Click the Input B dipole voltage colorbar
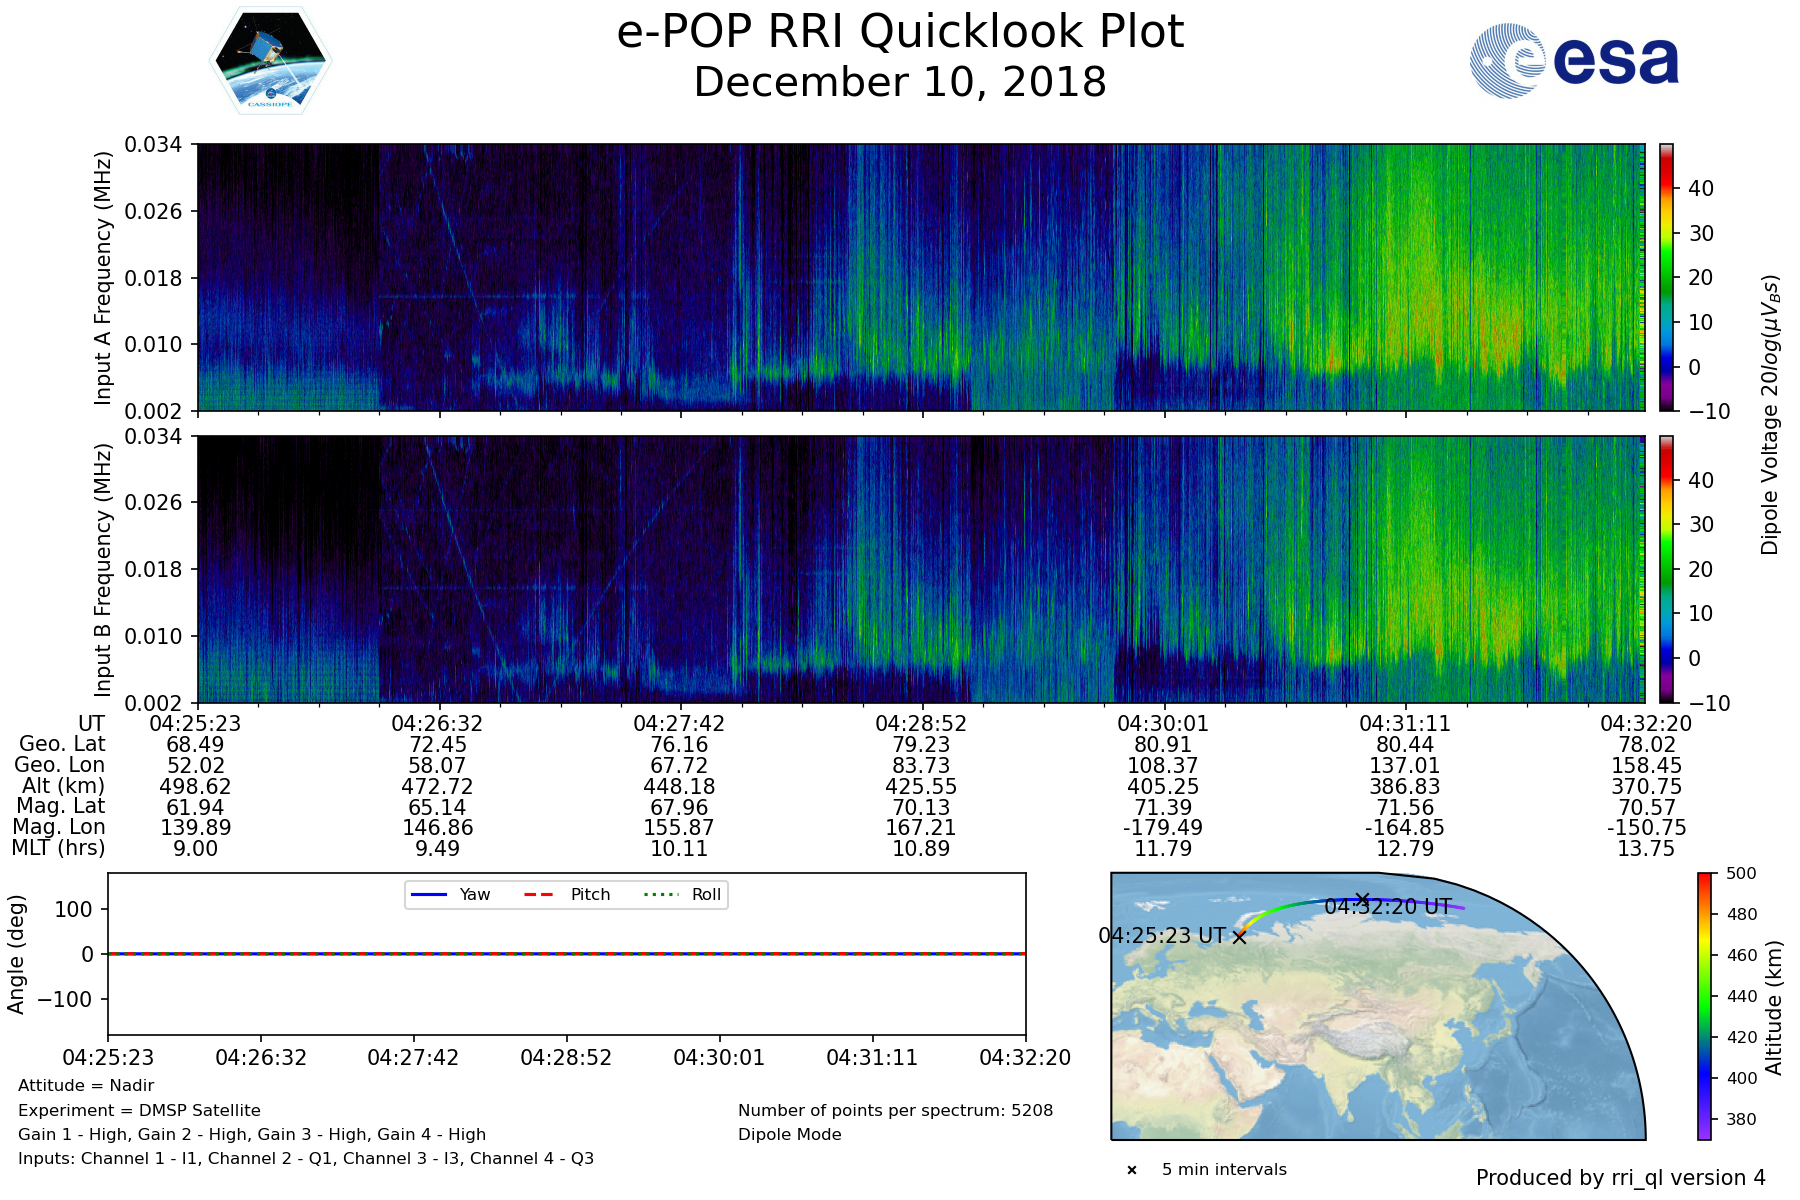The width and height of the screenshot is (1800, 1200). pyautogui.click(x=1667, y=569)
